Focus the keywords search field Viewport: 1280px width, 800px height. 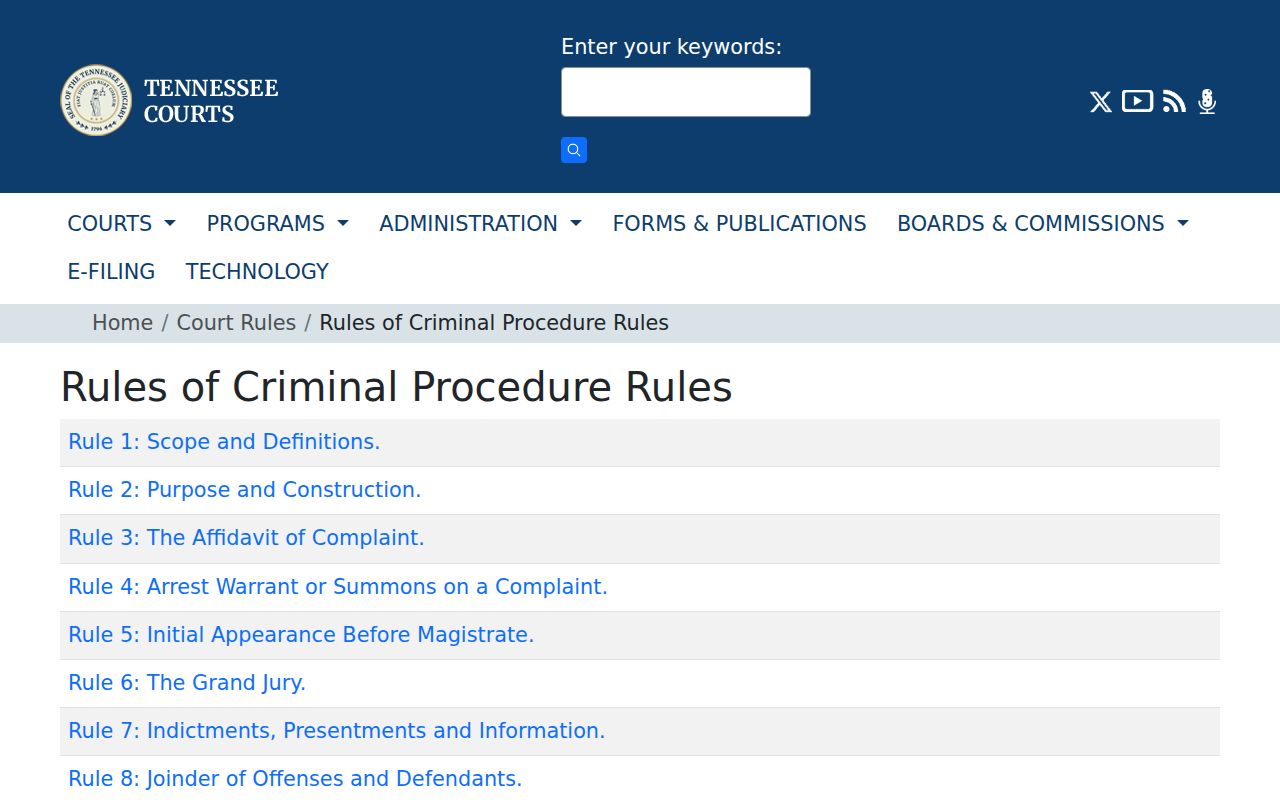click(x=686, y=92)
